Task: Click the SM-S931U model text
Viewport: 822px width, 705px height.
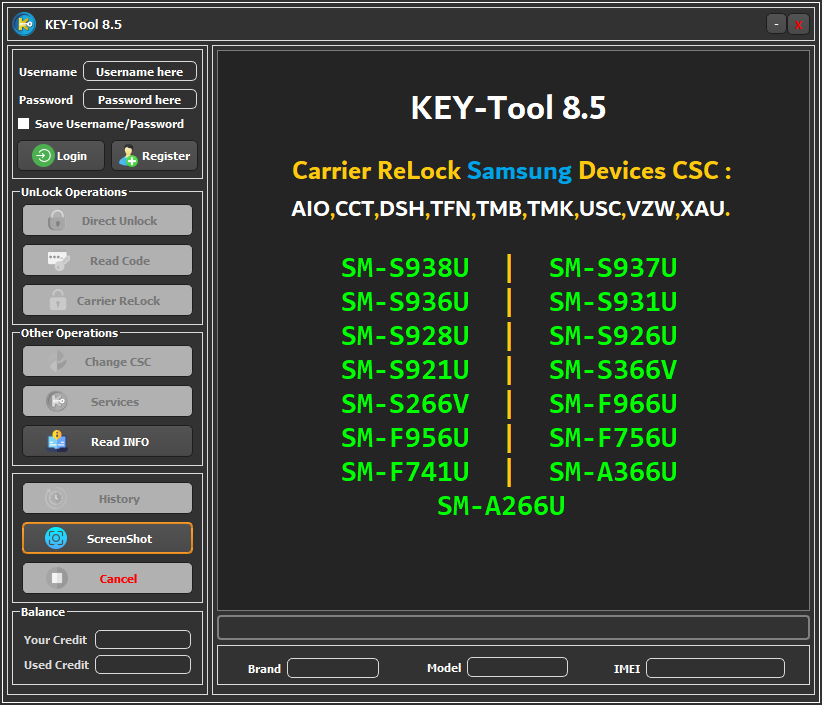Action: point(613,302)
